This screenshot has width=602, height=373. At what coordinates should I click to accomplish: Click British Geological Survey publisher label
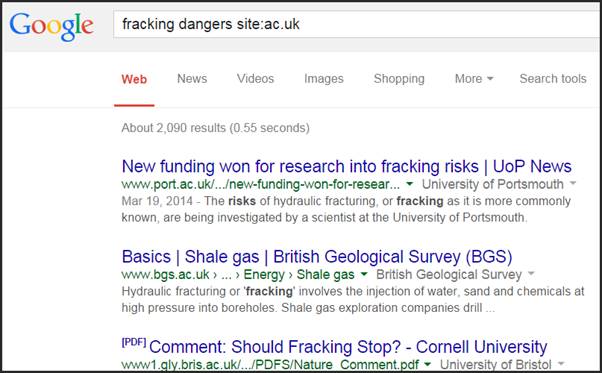click(x=449, y=275)
